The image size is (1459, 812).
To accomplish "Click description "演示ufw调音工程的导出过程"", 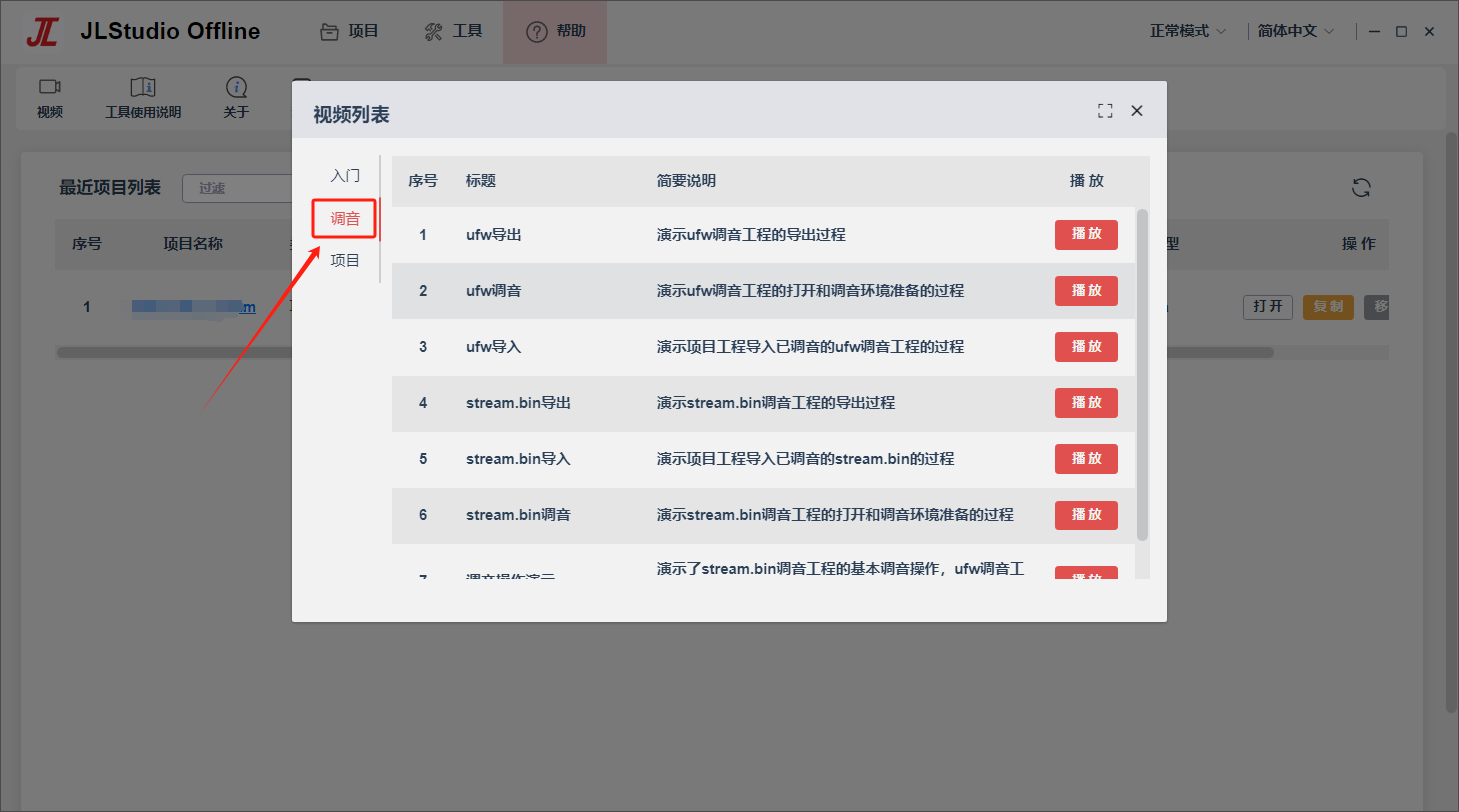I will (x=751, y=235).
